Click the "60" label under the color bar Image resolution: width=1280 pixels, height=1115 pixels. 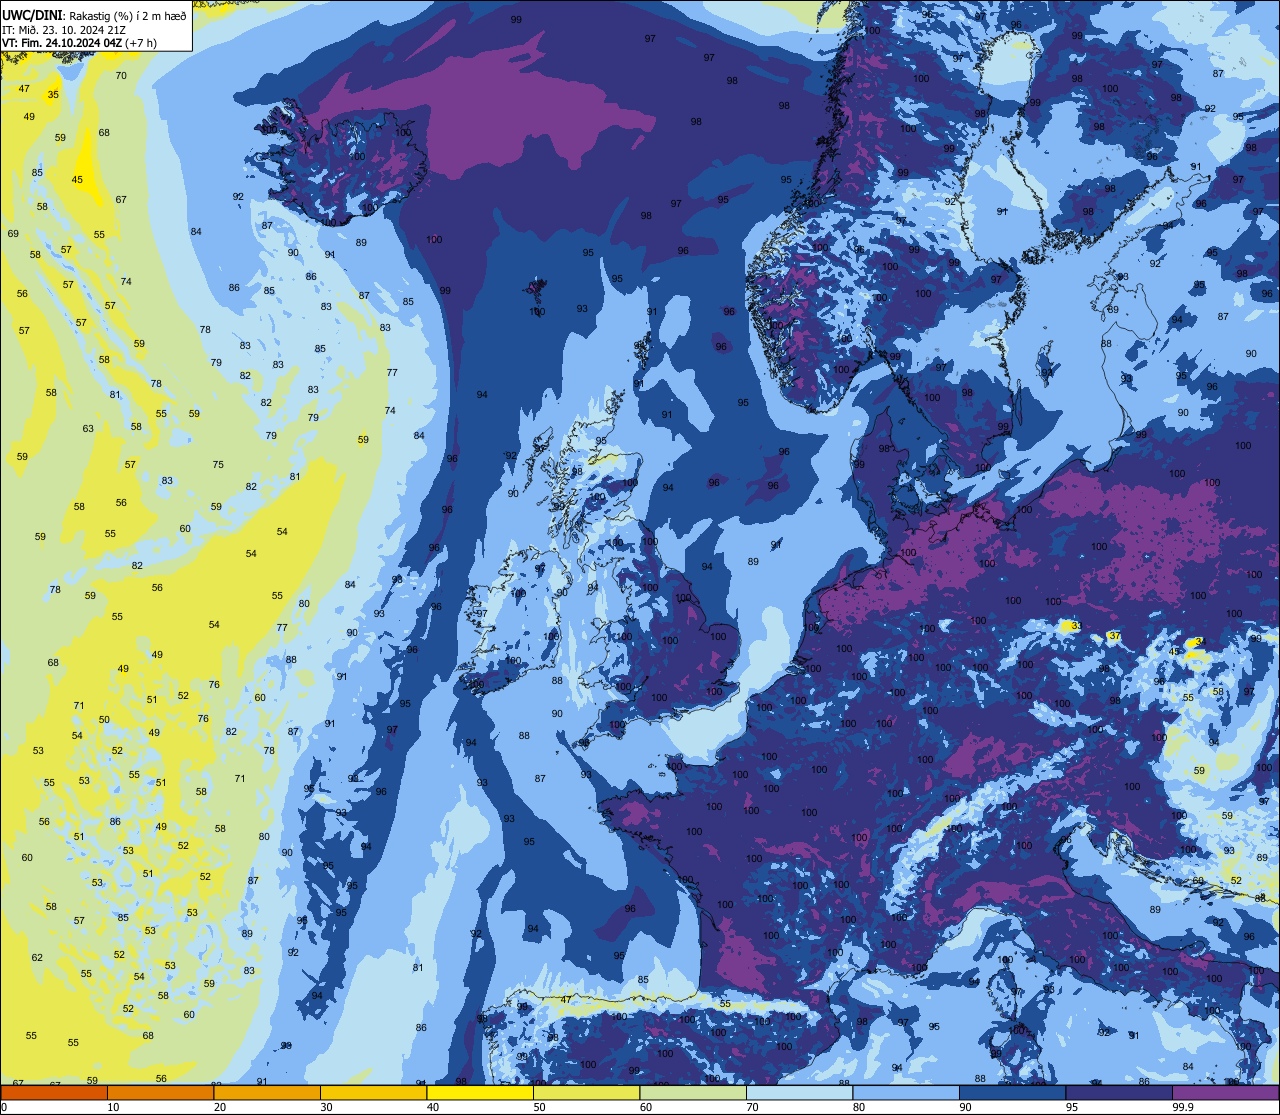tap(646, 1107)
